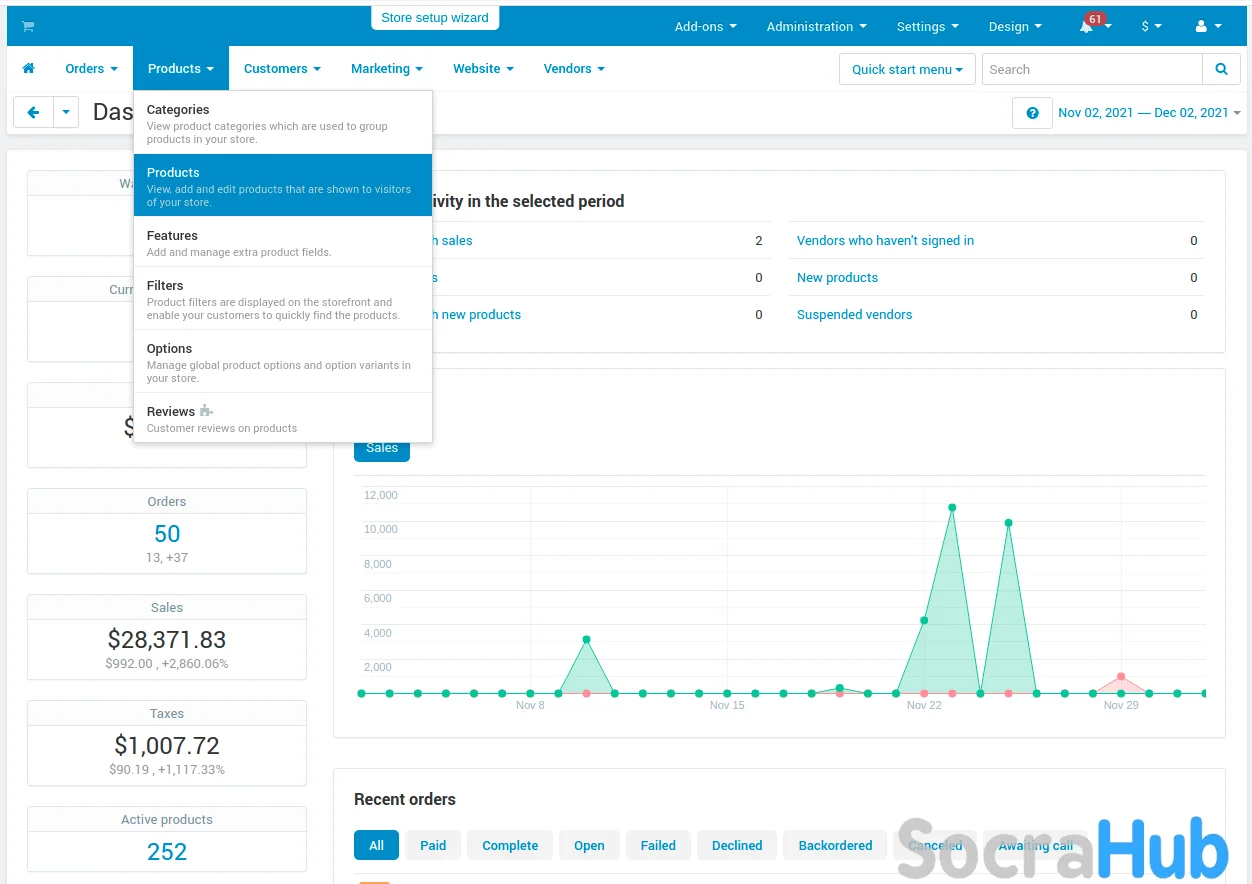Screen dimensions: 1252x884
Task: Click the home icon in navigation bar
Action: 29,69
